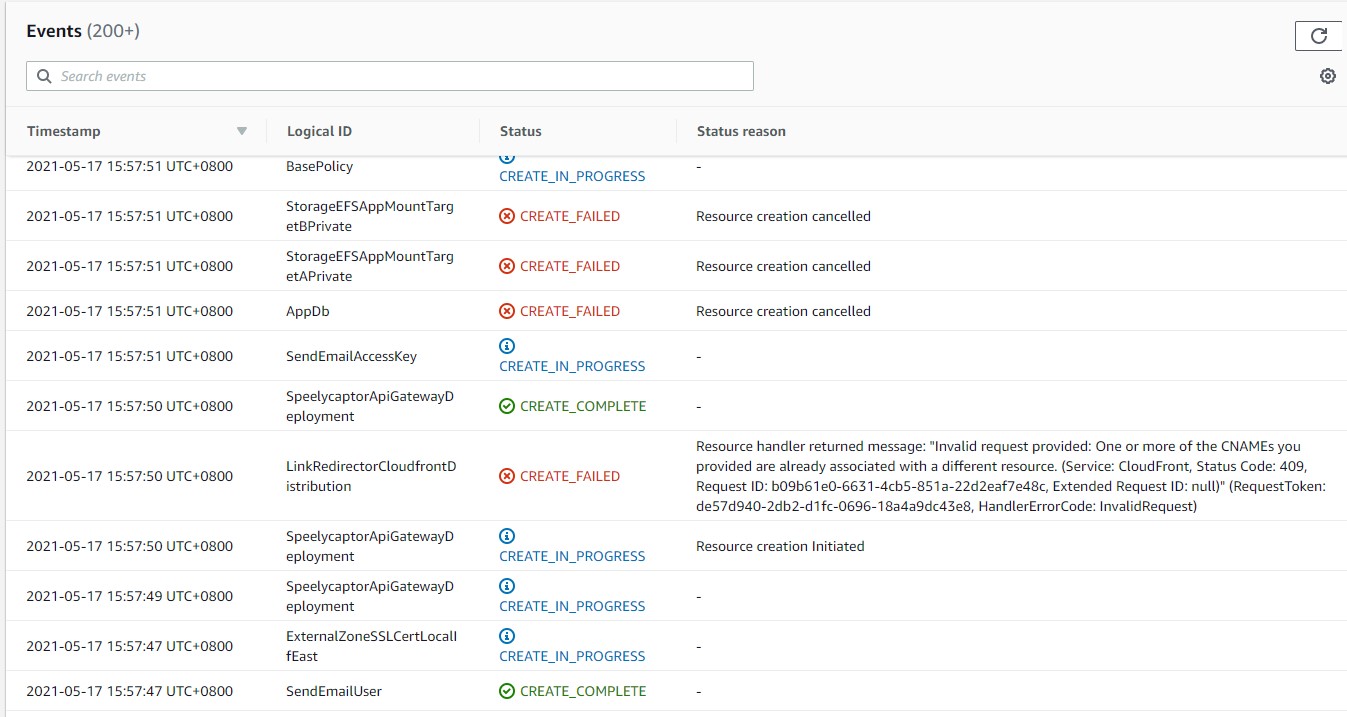The image size is (1347, 717).
Task: Select Resource creation cancelled for AppDb
Action: point(783,311)
